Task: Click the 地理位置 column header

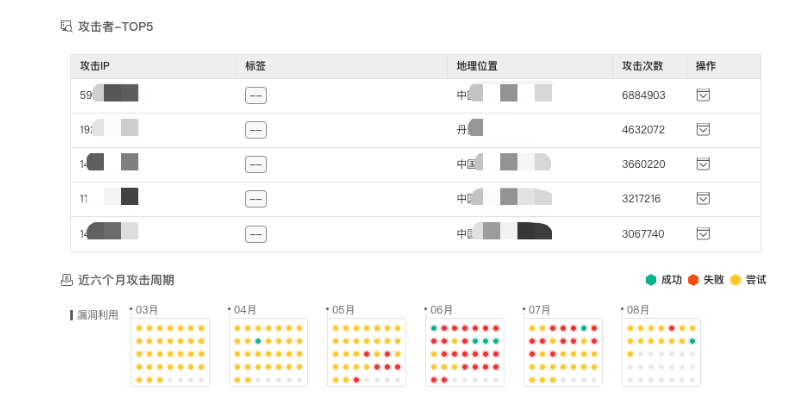Action: (477, 66)
